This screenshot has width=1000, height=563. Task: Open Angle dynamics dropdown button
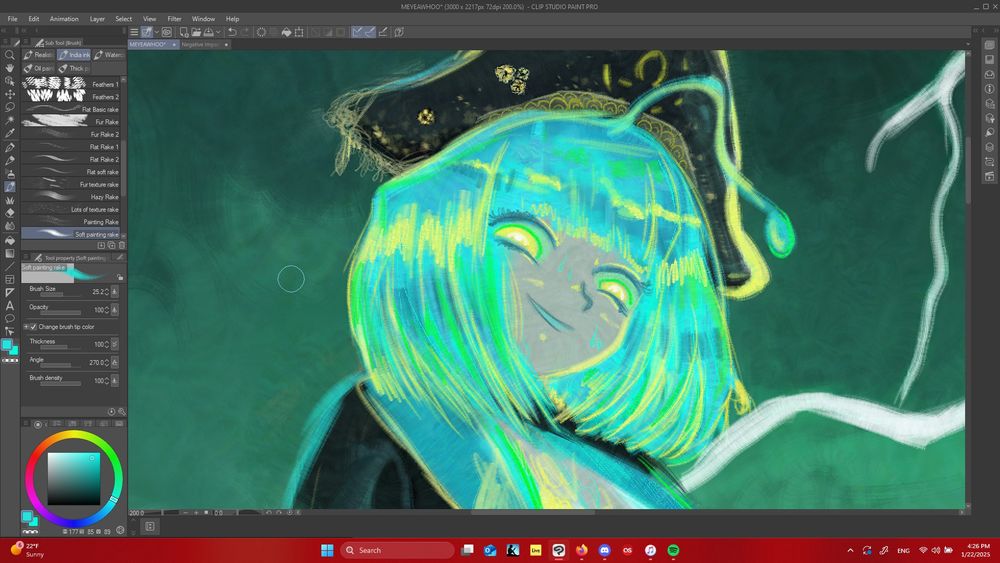(115, 362)
